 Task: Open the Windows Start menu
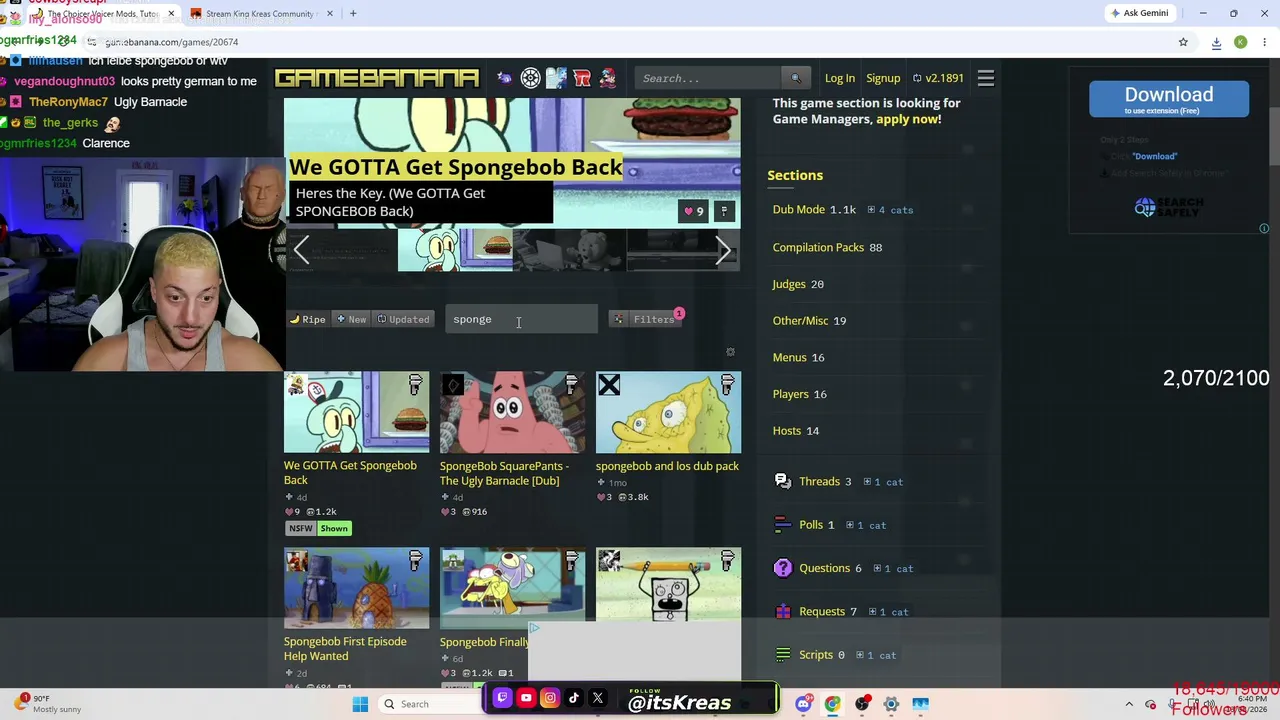tap(361, 704)
